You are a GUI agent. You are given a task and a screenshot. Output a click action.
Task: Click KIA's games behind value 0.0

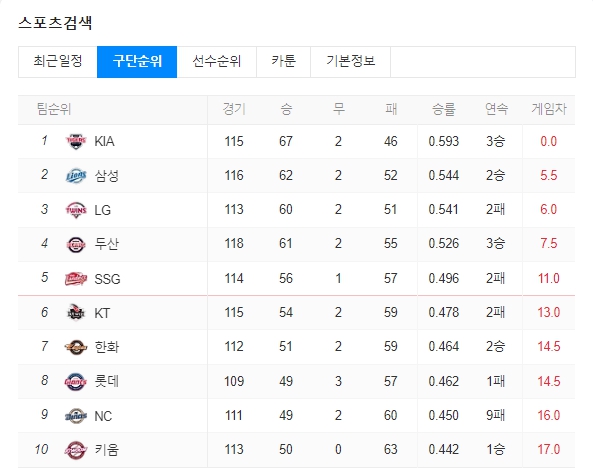(548, 141)
